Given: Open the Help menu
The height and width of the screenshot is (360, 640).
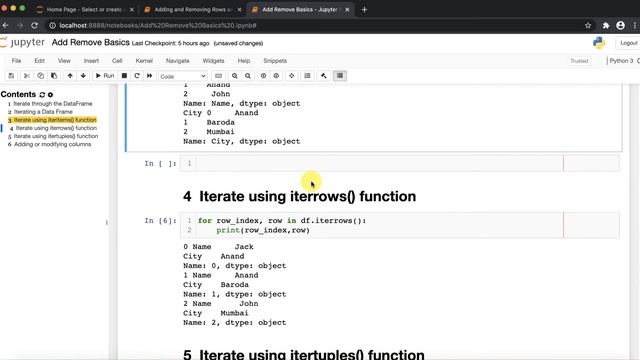Looking at the screenshot, I should pos(244,61).
